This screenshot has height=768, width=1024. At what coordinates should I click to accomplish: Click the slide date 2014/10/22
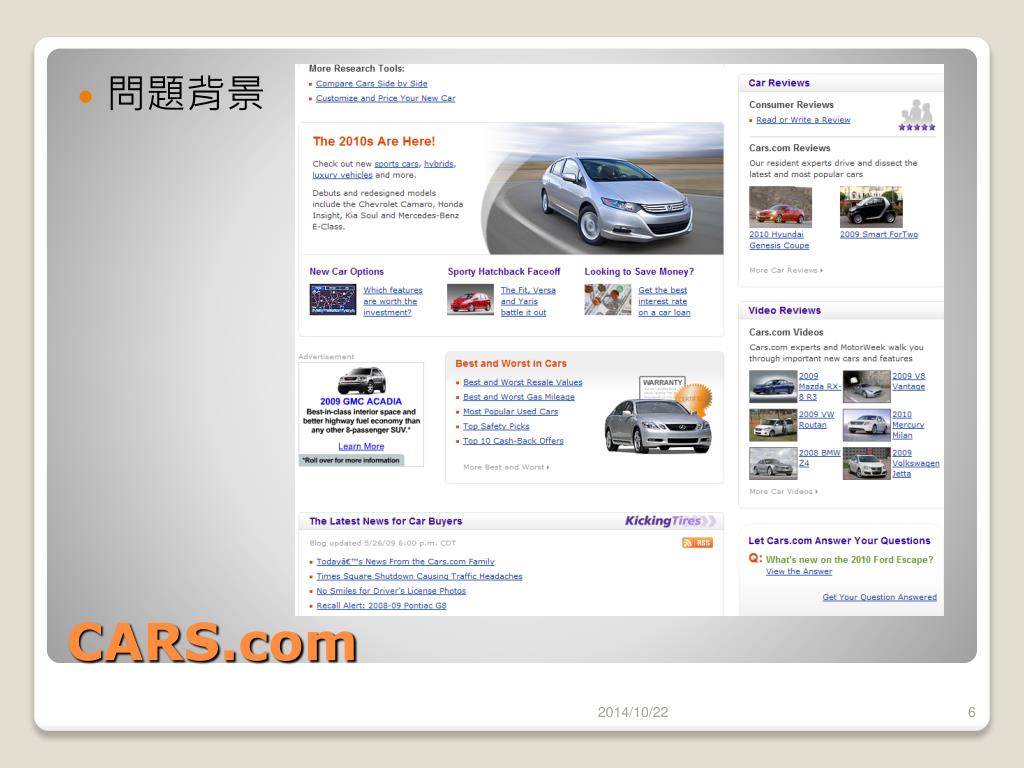pos(633,712)
